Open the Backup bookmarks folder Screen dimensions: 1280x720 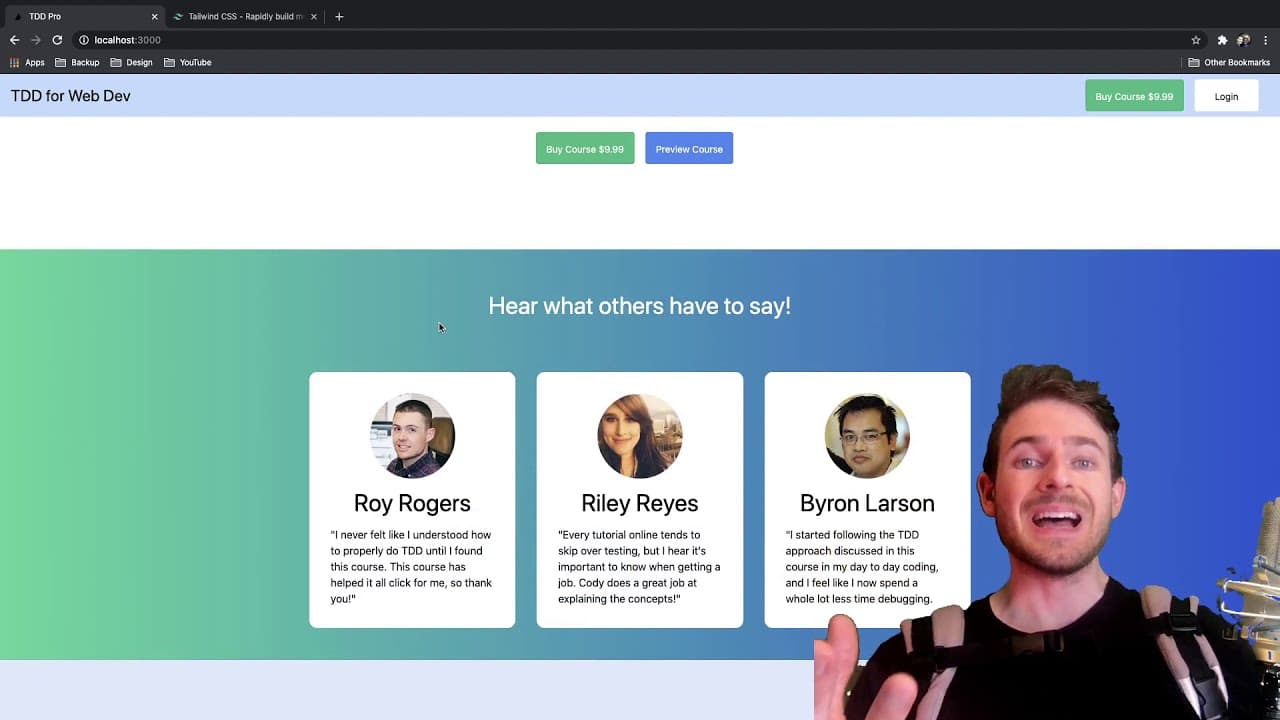tap(77, 62)
